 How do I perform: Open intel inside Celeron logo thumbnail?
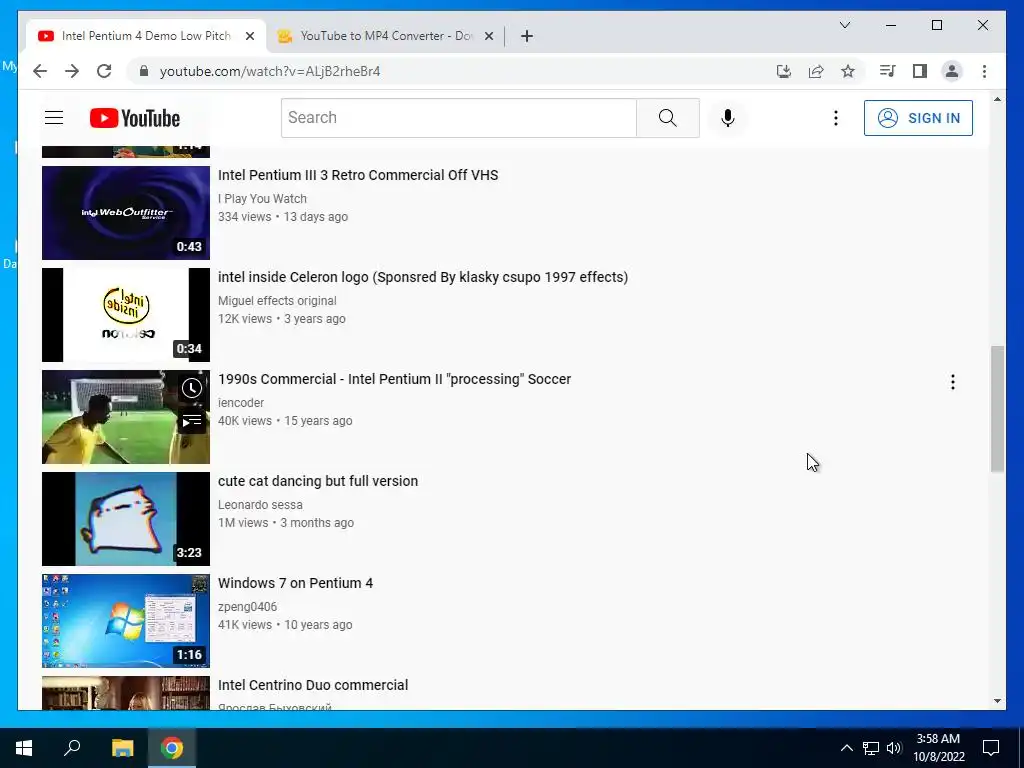click(x=126, y=315)
